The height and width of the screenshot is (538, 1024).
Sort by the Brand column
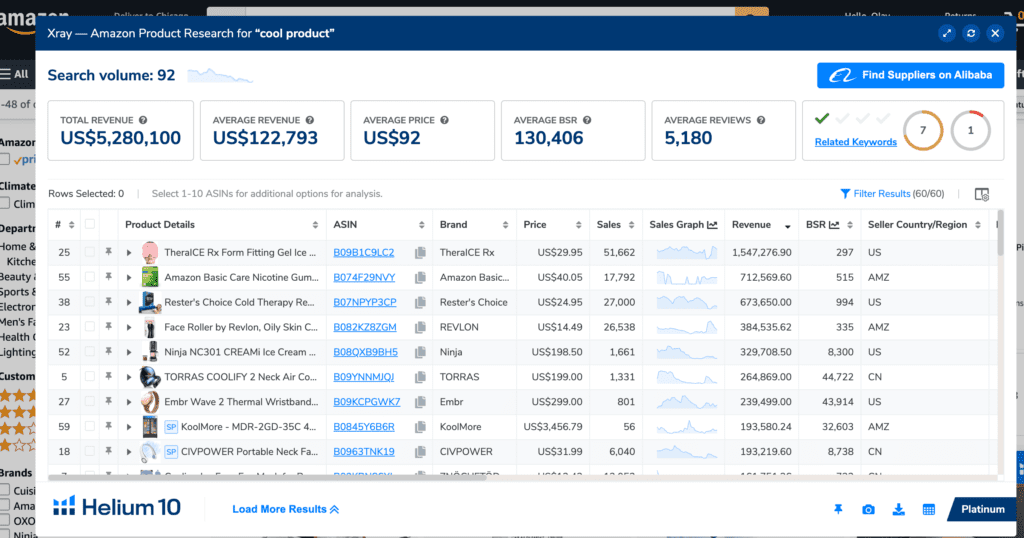[505, 225]
